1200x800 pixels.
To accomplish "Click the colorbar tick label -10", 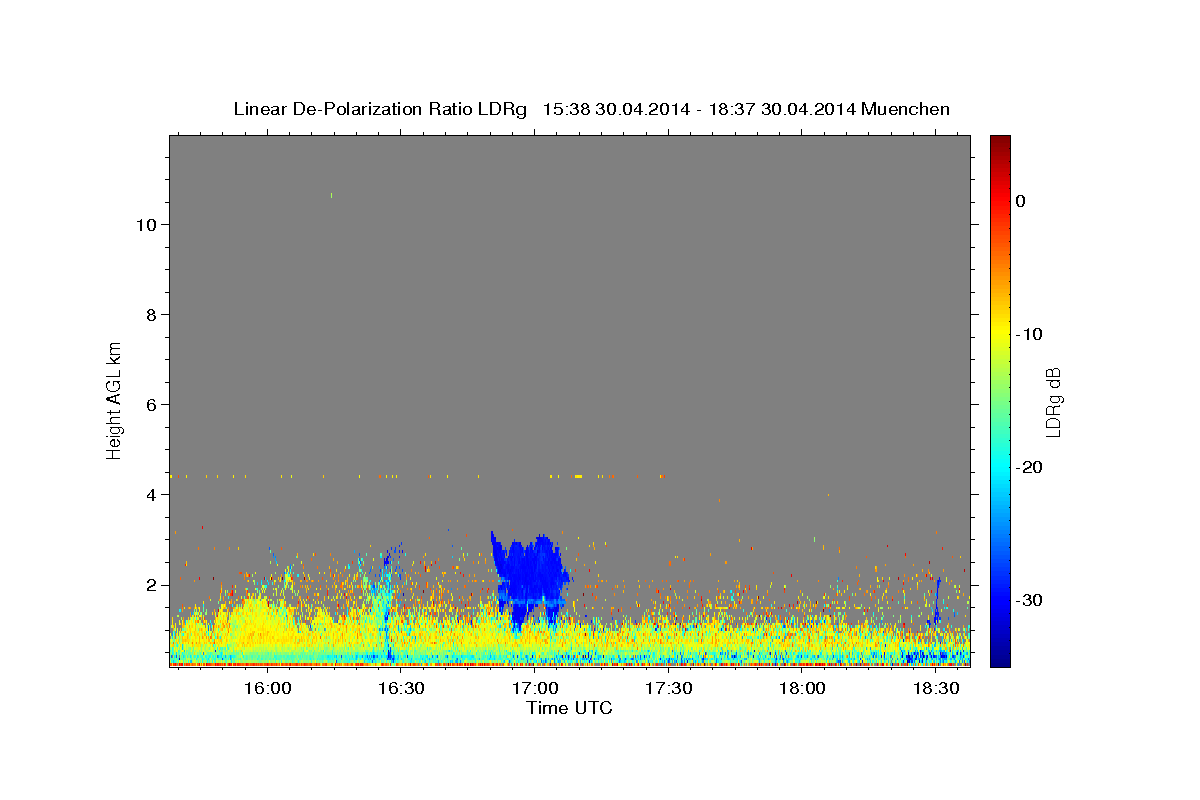I will pyautogui.click(x=1028, y=334).
